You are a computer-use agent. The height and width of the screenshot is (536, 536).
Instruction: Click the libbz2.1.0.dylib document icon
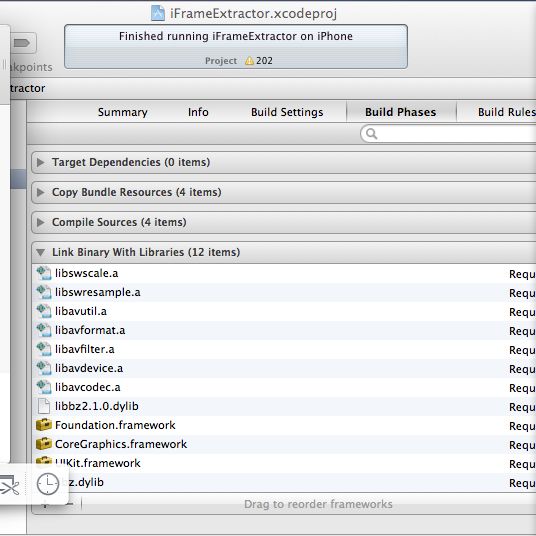[44, 406]
